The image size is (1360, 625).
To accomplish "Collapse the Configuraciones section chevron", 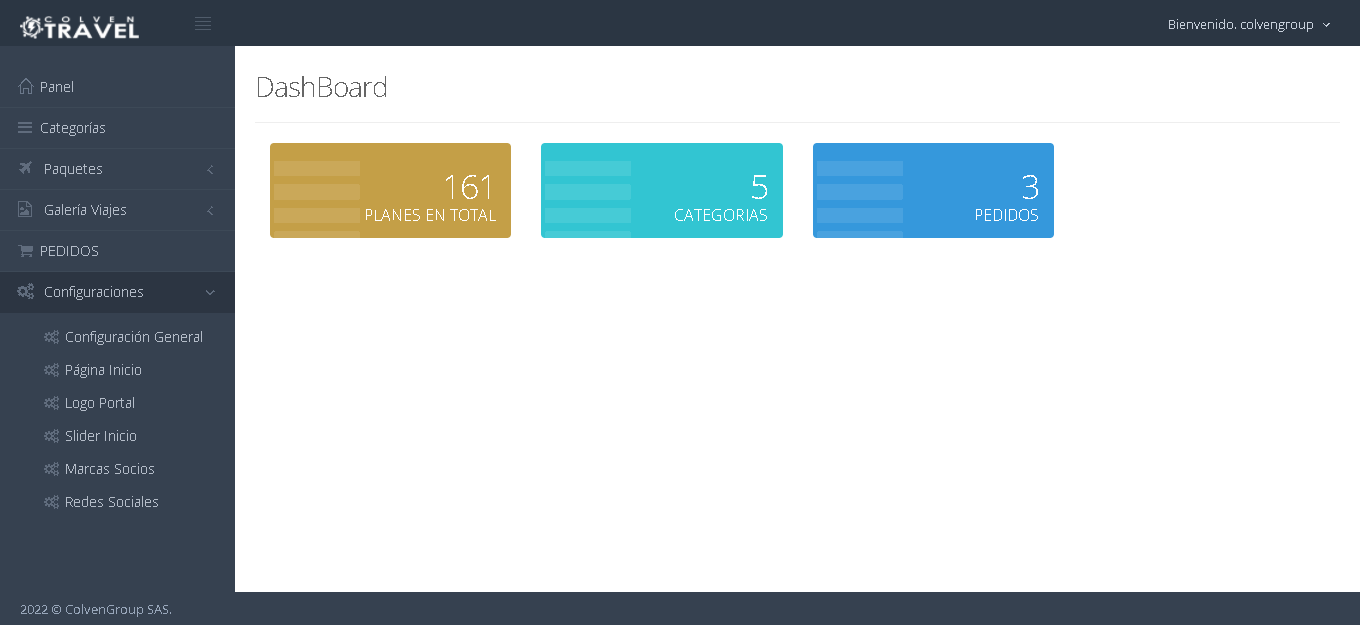I will [210, 292].
